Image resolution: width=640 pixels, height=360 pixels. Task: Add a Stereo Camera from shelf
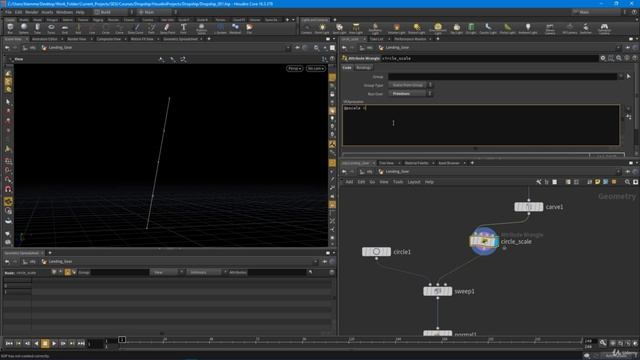click(x=550, y=29)
